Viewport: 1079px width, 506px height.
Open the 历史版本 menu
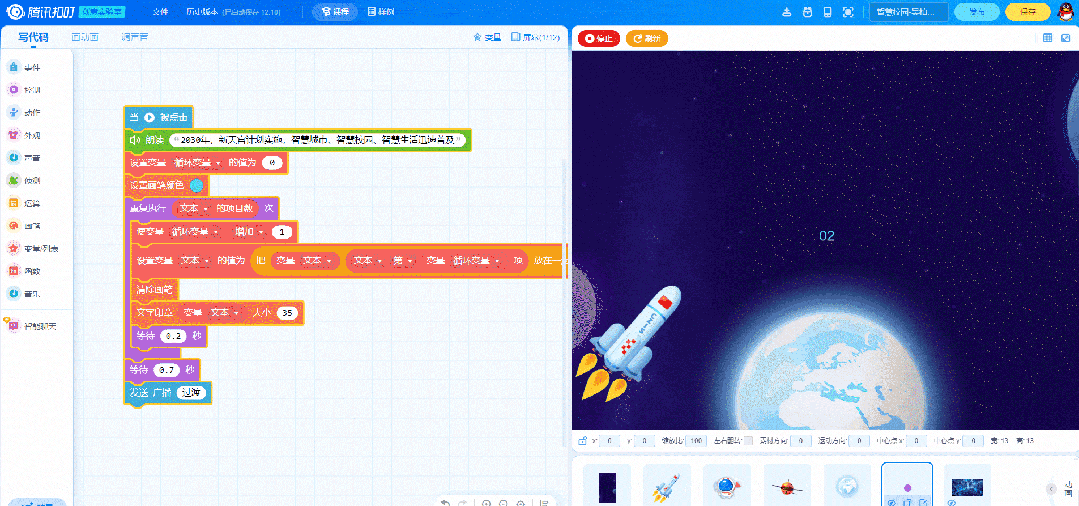(202, 12)
